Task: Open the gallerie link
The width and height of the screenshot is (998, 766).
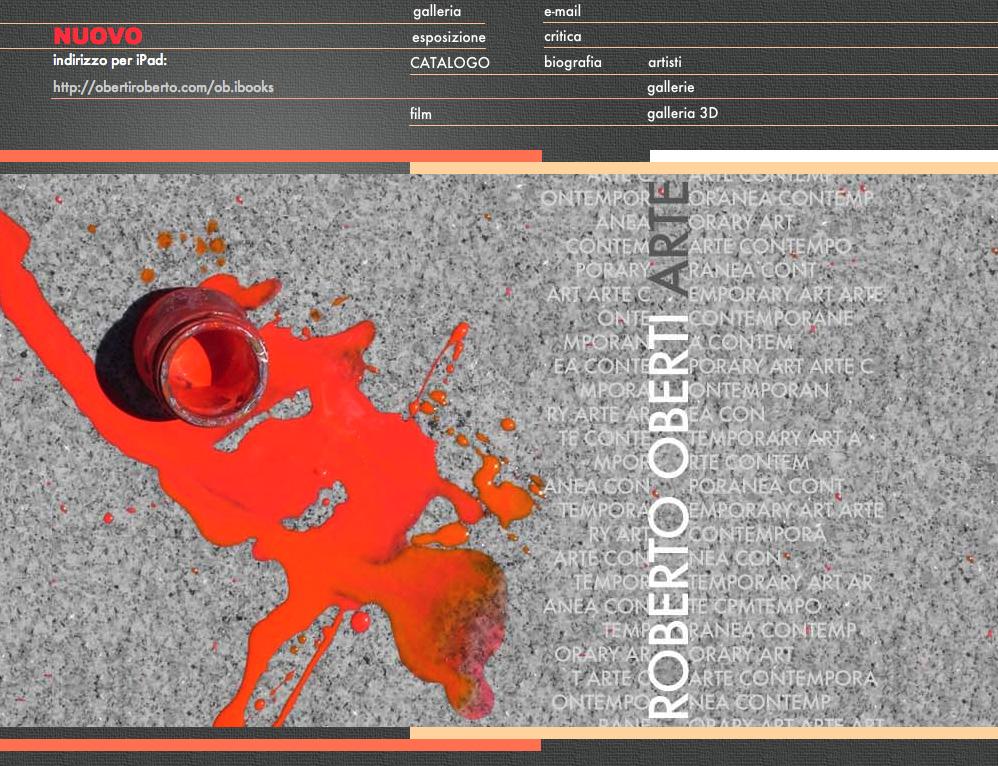Action: point(670,87)
